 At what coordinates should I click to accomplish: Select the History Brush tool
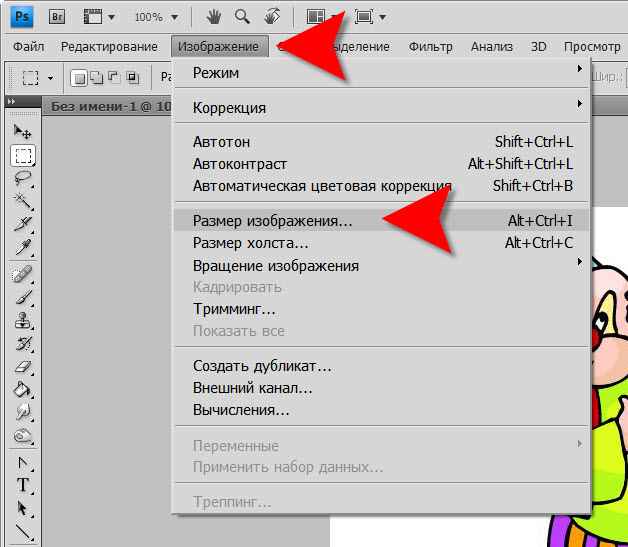click(x=22, y=344)
